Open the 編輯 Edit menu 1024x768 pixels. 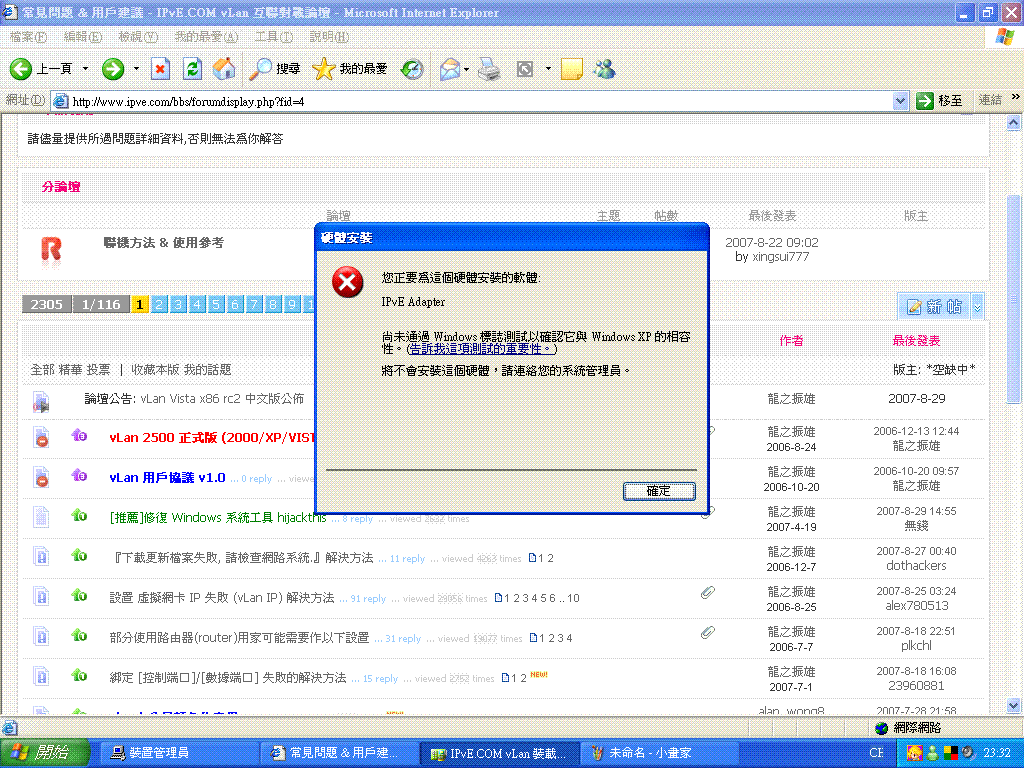click(x=82, y=37)
